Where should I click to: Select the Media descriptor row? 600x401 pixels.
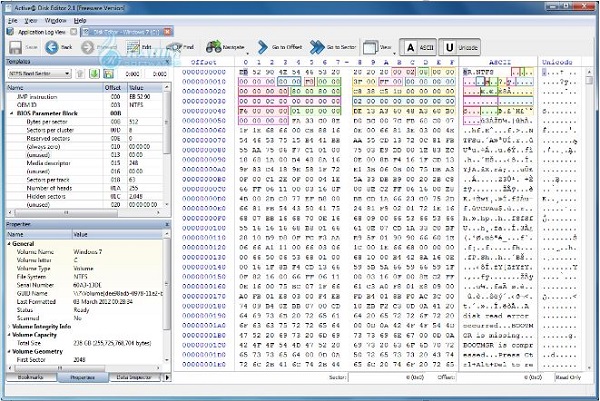click(x=84, y=163)
